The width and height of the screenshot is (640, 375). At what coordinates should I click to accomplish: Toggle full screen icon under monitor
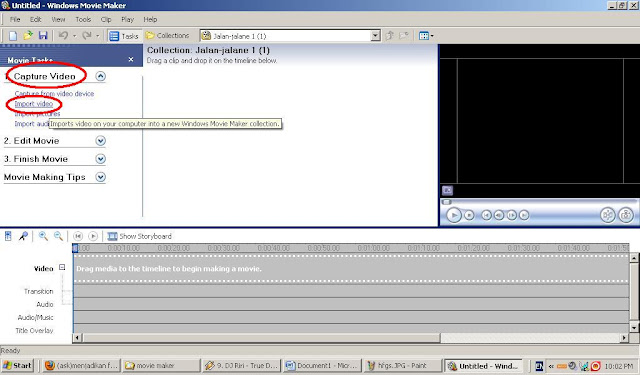click(447, 190)
